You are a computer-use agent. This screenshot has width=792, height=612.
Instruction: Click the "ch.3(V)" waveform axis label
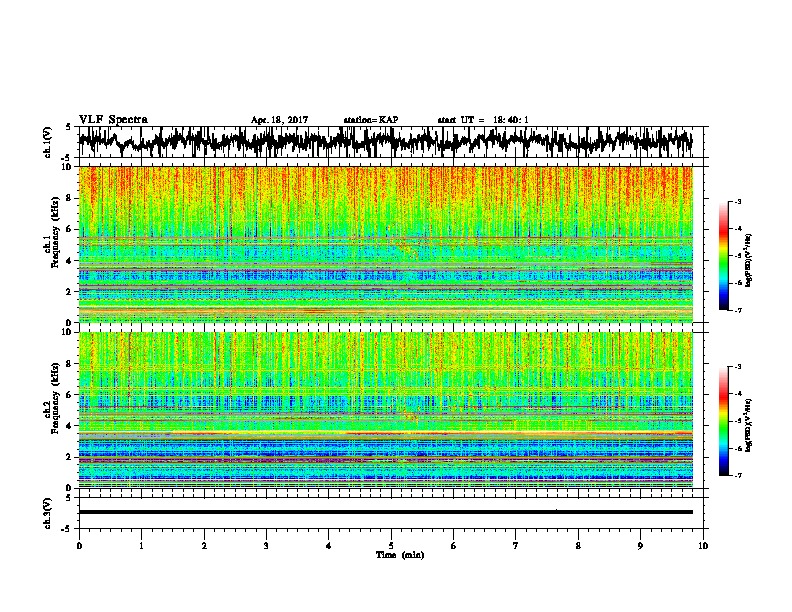tap(47, 514)
